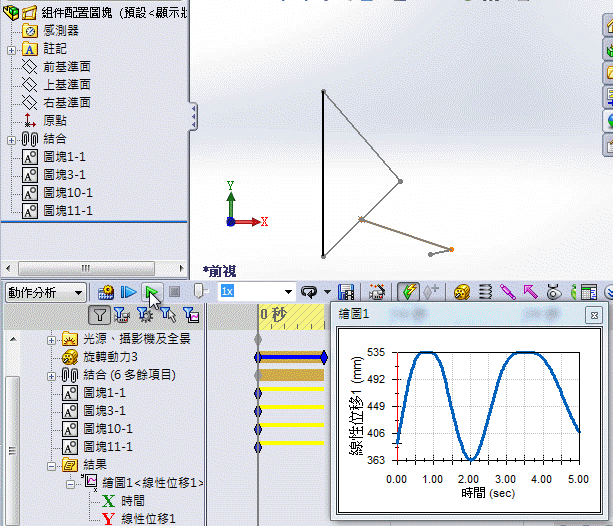Screen dimensions: 613x526
Task: Click the 0 秒 timeline ruler
Action: (291, 316)
